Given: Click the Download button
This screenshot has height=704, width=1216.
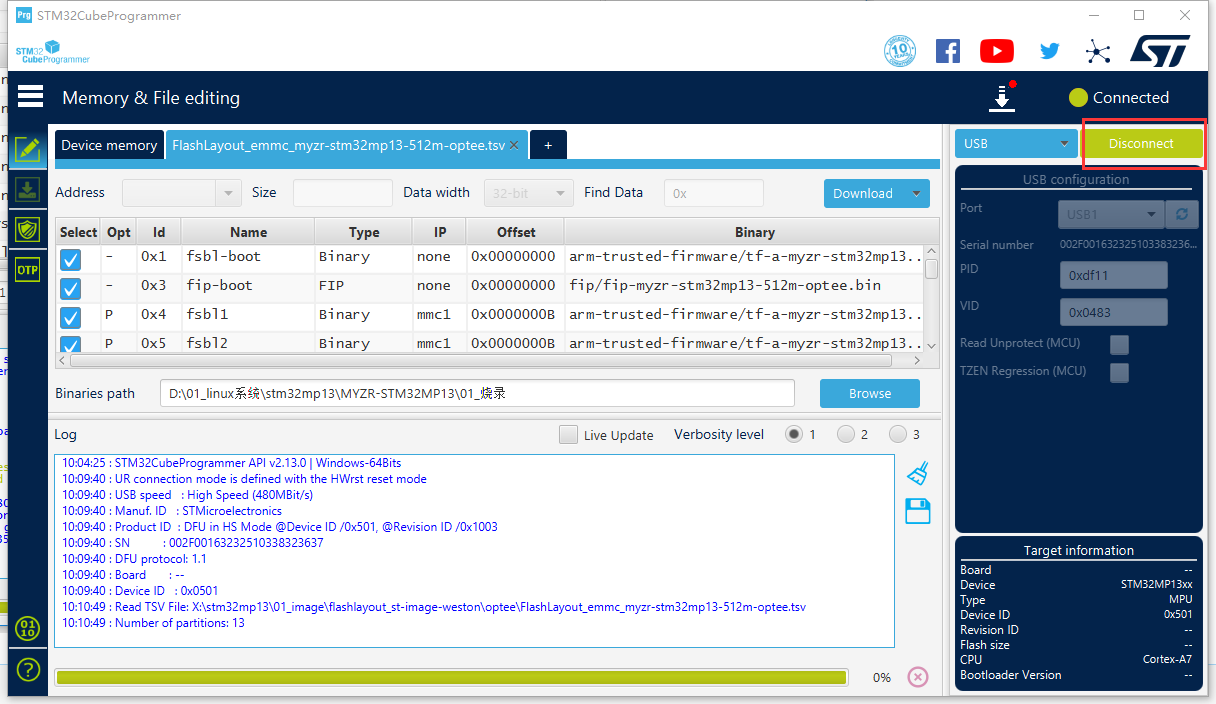Looking at the screenshot, I should click(863, 193).
